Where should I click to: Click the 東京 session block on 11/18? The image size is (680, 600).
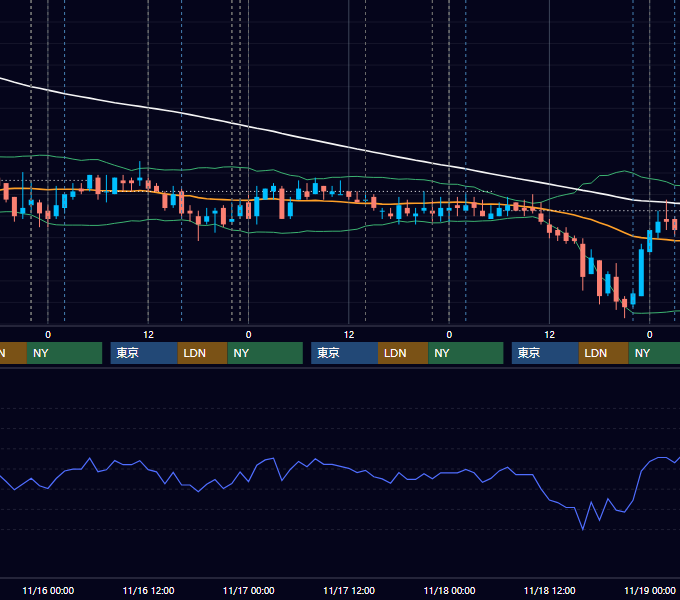pyautogui.click(x=545, y=353)
